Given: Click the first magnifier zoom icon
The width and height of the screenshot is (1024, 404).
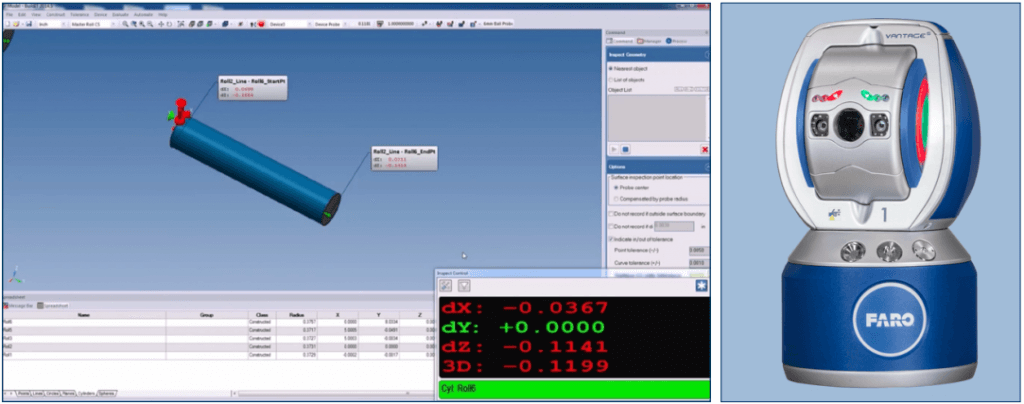Looking at the screenshot, I should (125, 23).
